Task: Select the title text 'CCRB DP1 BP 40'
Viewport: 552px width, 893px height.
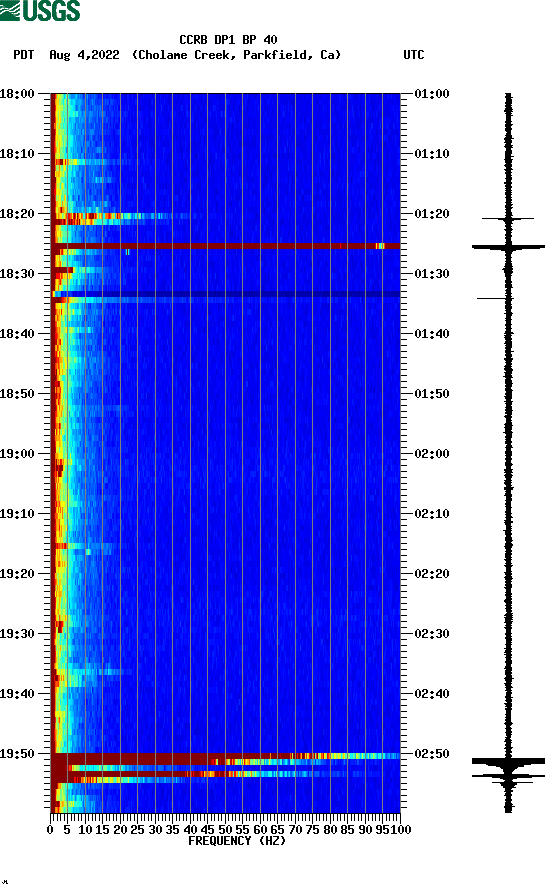Action: (228, 40)
